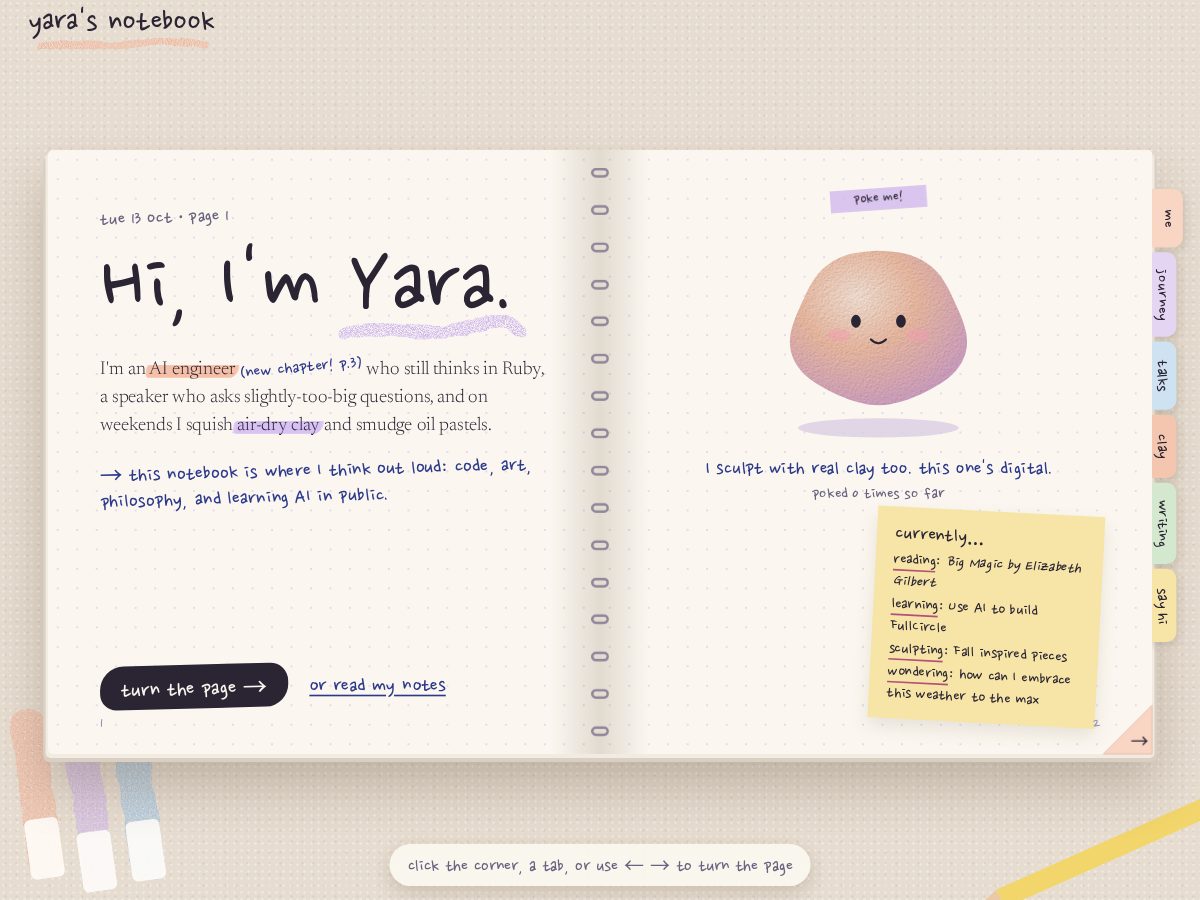Click the "learning:" label on sticky note
The height and width of the screenshot is (900, 1200).
(x=916, y=605)
